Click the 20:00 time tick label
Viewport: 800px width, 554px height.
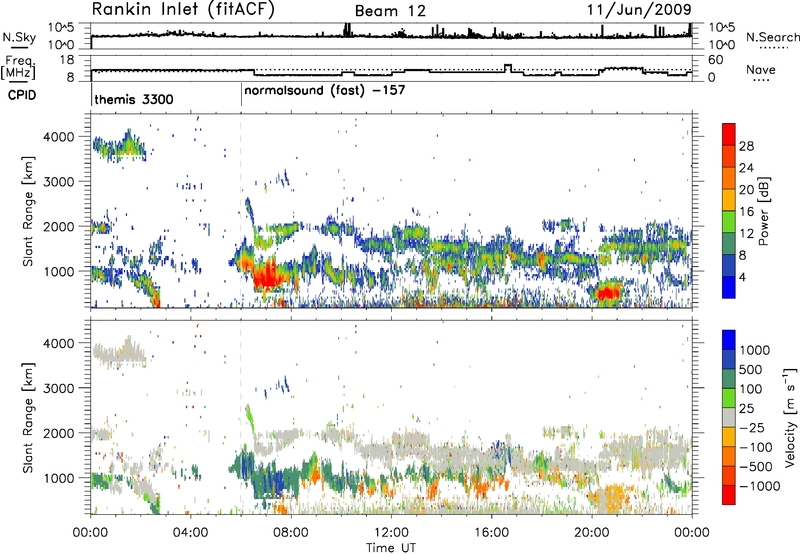tap(592, 533)
